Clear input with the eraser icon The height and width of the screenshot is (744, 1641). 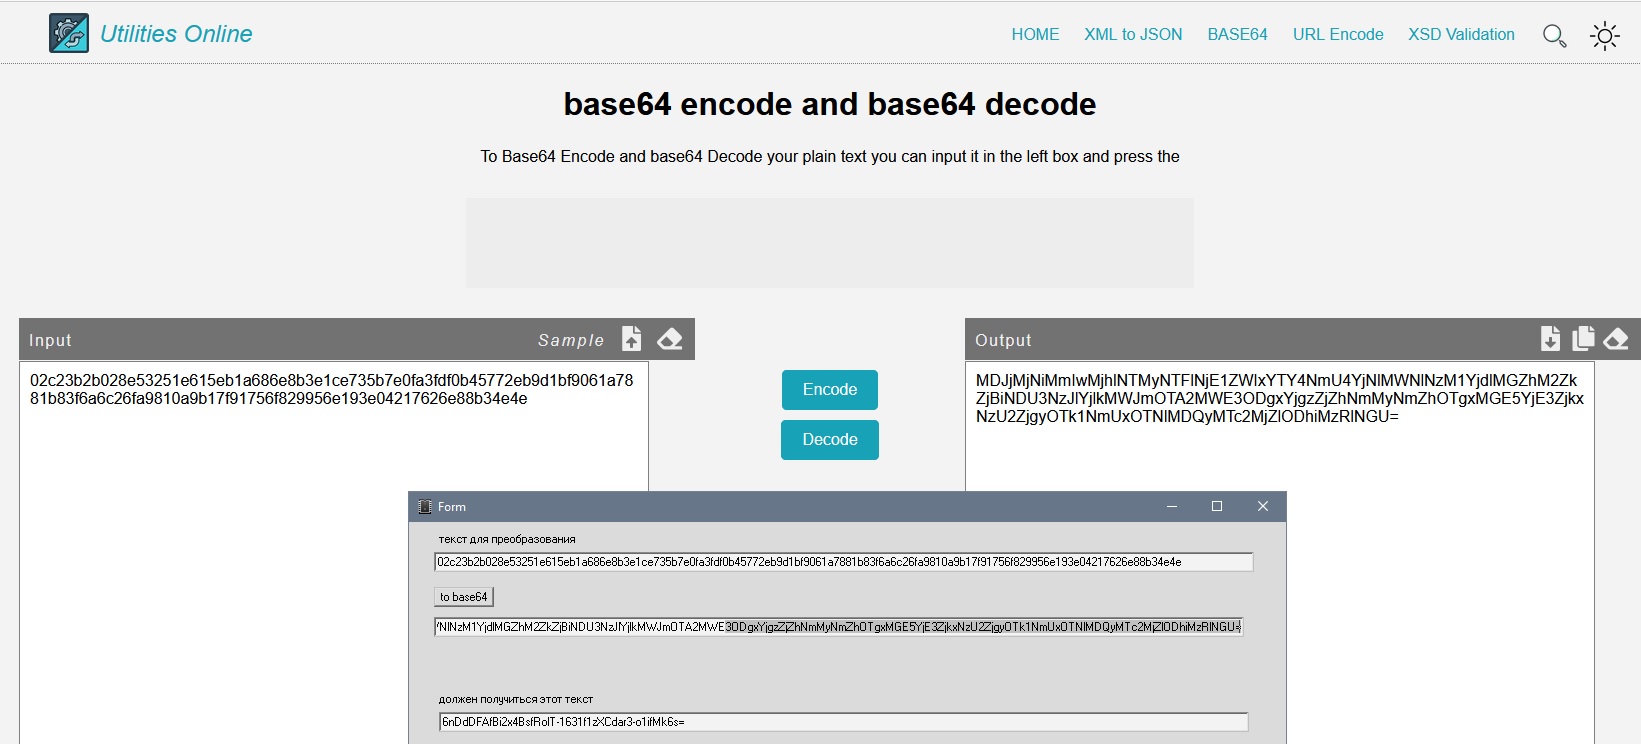(x=670, y=340)
